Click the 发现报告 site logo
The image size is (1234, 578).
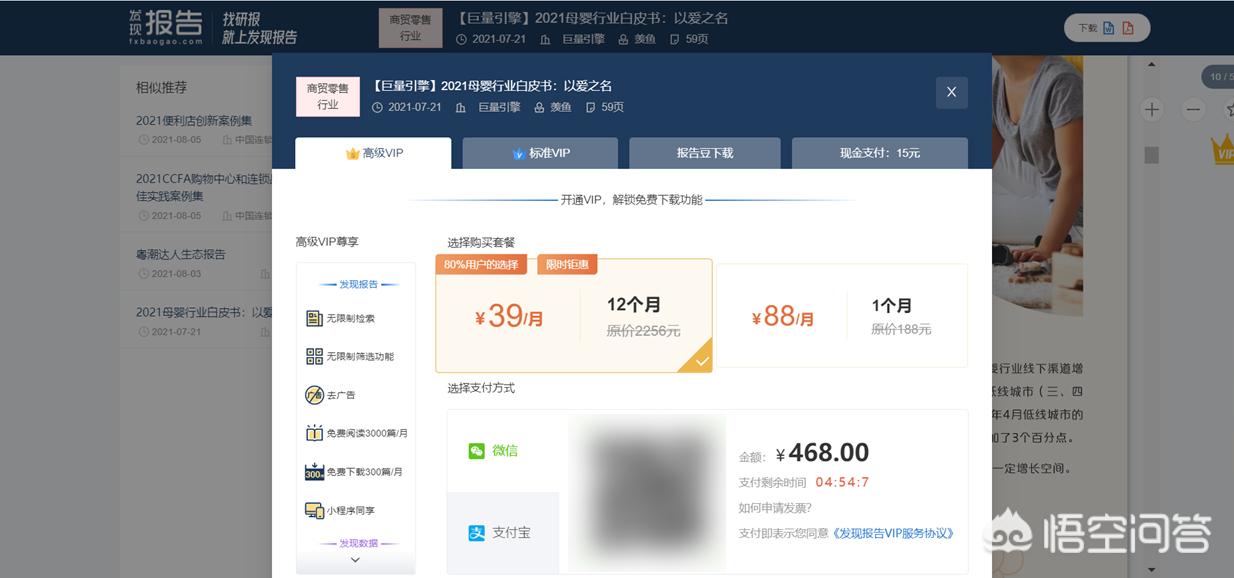click(x=166, y=27)
